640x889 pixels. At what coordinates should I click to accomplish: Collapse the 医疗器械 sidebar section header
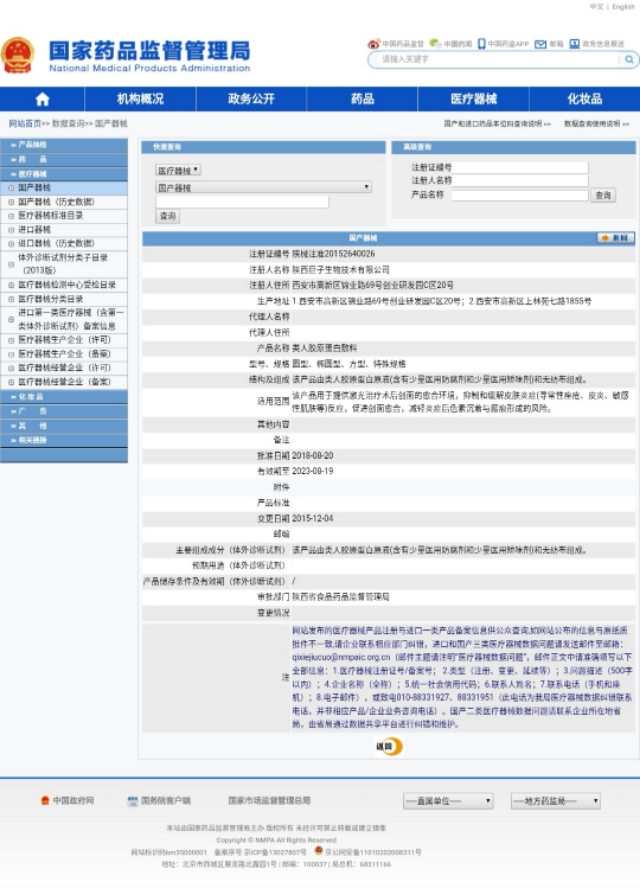(x=63, y=174)
